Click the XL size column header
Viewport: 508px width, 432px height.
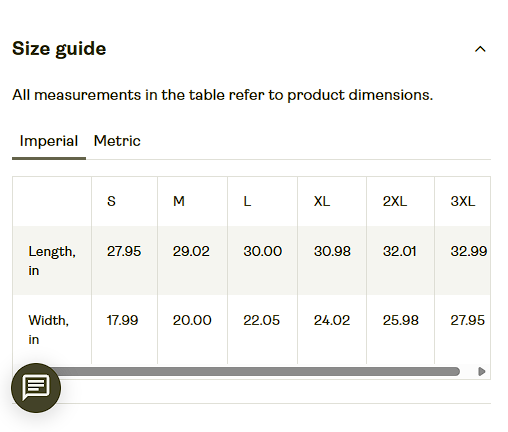point(322,201)
